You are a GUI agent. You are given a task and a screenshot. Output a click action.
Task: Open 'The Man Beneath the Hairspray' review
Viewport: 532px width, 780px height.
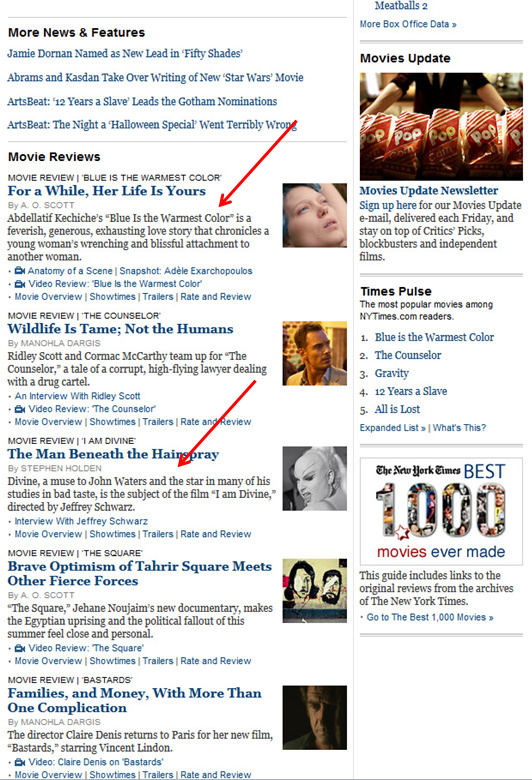113,454
